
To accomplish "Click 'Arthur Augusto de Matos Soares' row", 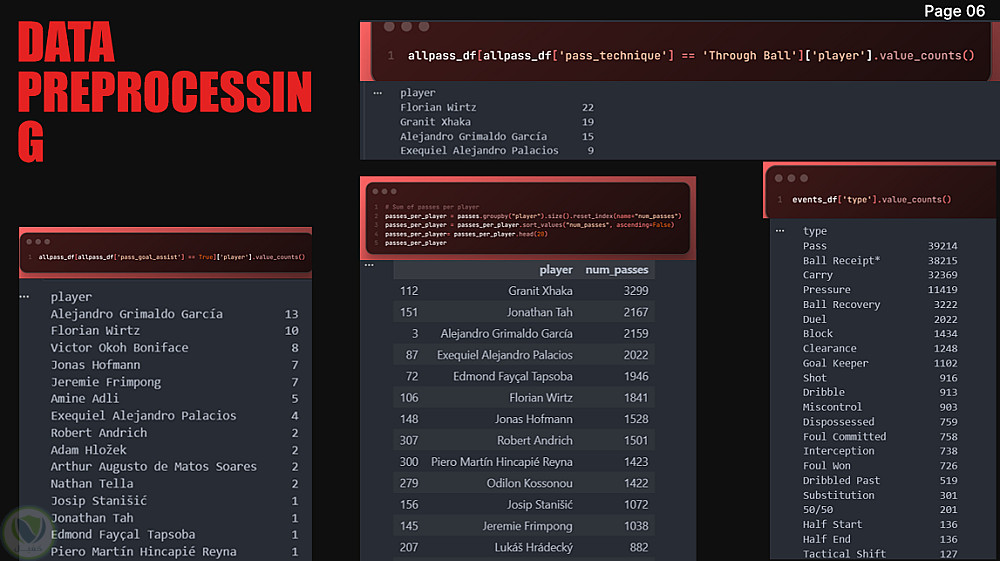I will [x=153, y=467].
